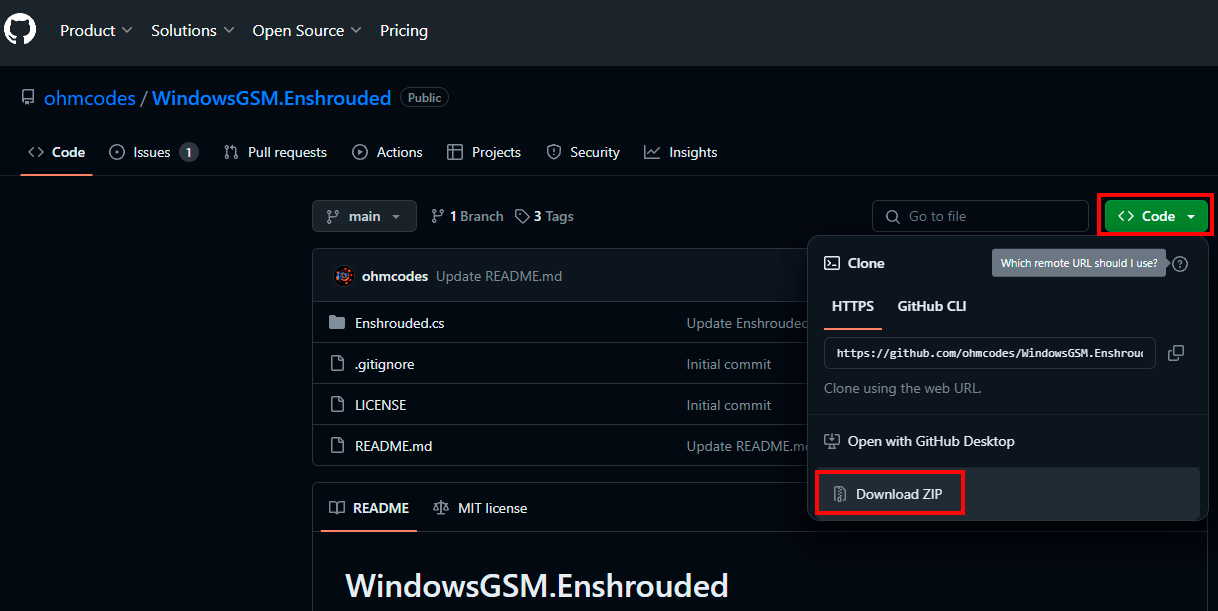Select the Code tab
The height and width of the screenshot is (611, 1218).
tap(57, 152)
